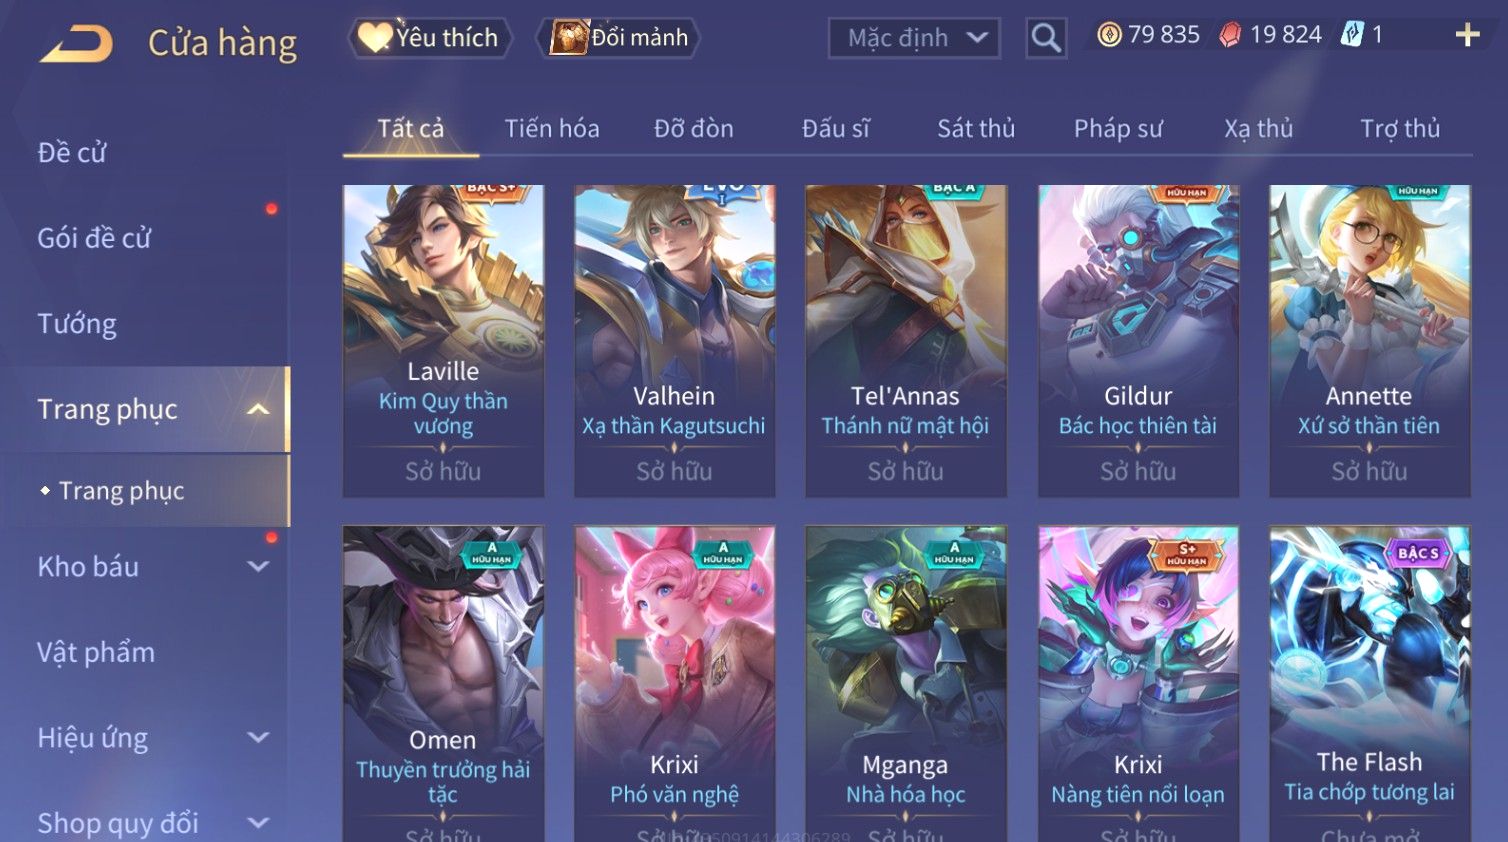Switch to the Tiến hóa tab
This screenshot has height=842, width=1508.
click(x=552, y=128)
